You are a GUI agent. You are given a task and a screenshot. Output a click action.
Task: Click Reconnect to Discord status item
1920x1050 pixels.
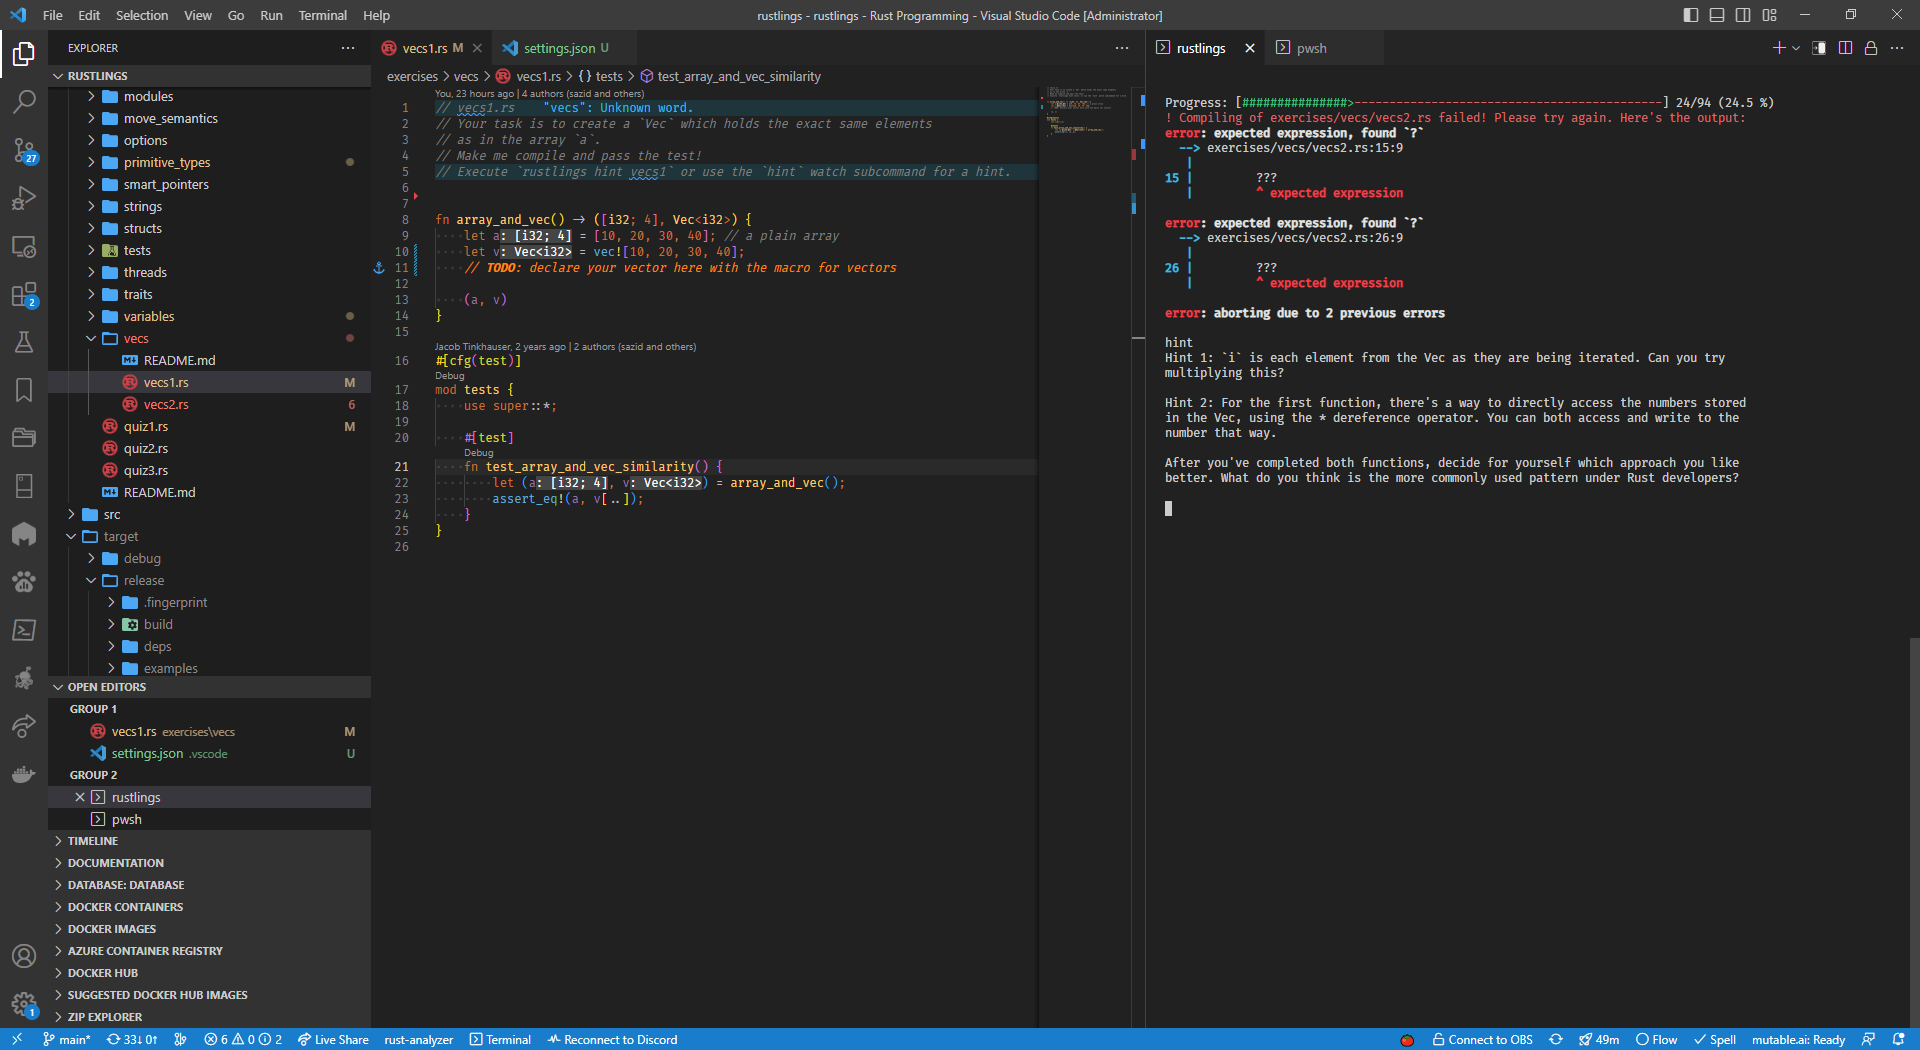(612, 1039)
